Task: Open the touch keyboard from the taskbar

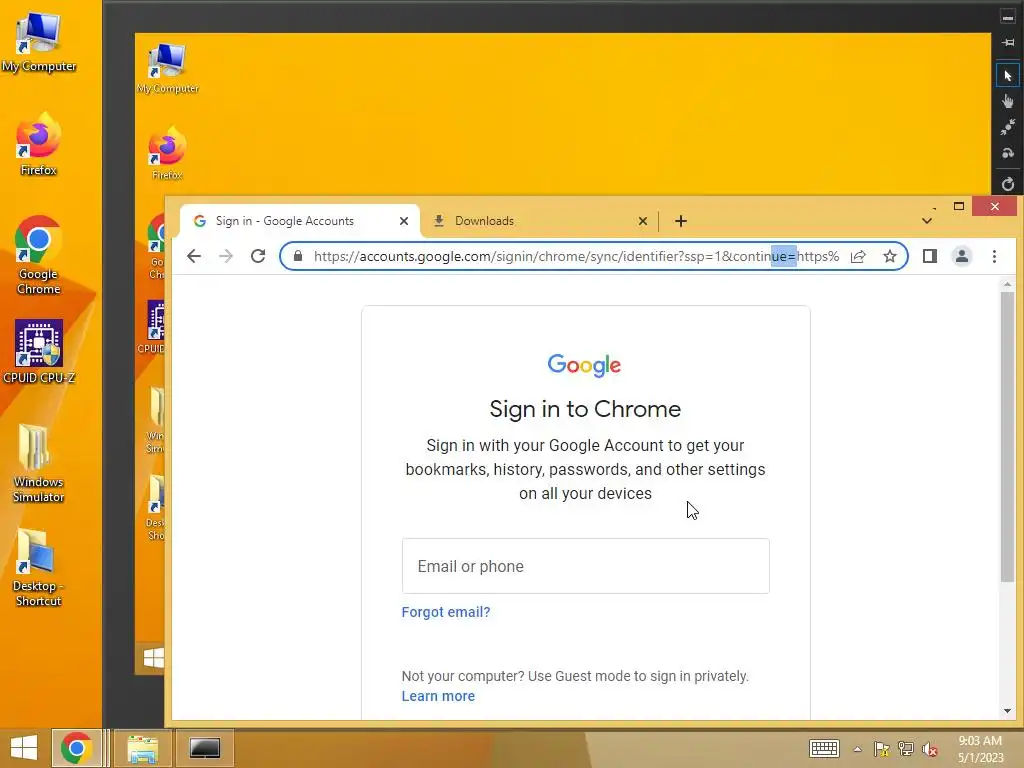Action: coord(824,748)
